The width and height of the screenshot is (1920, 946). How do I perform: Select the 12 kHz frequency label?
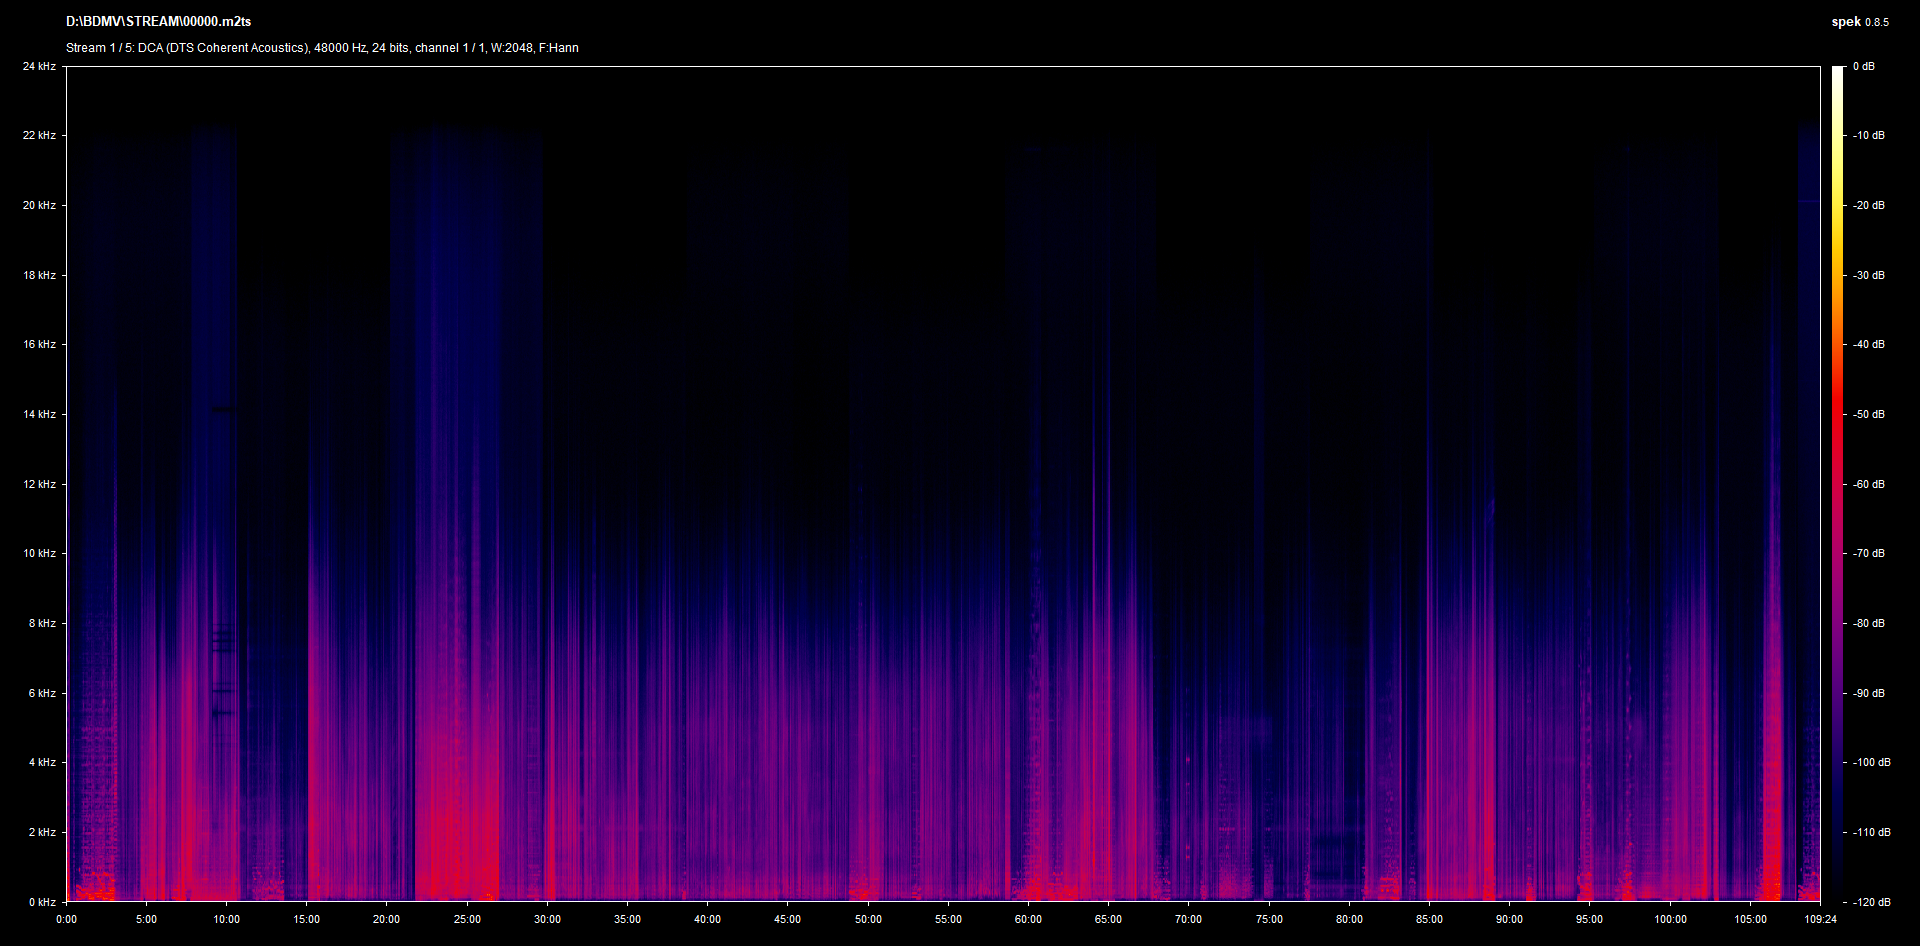click(39, 484)
